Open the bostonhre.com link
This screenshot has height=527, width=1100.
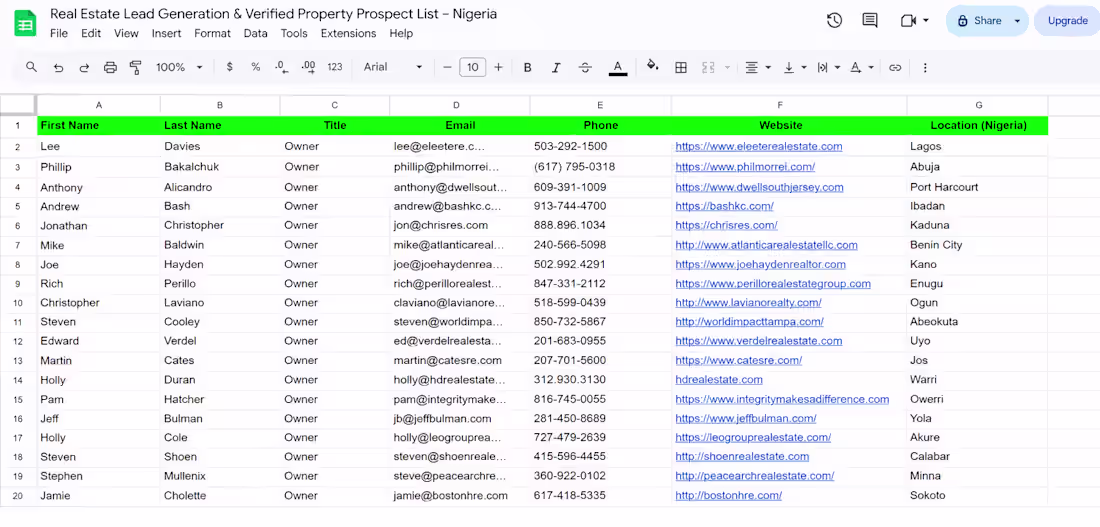click(728, 495)
